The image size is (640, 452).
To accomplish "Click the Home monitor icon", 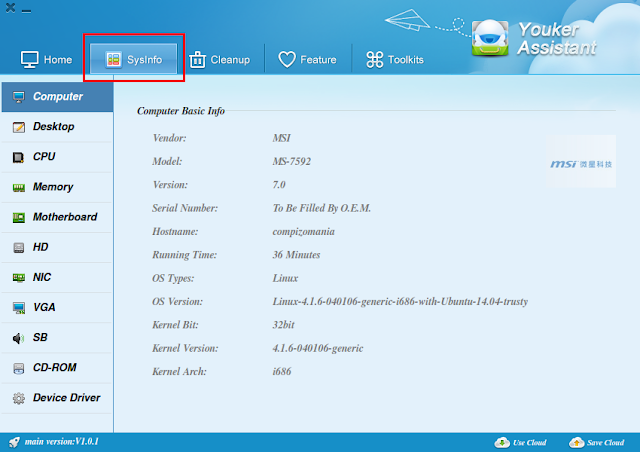I will pyautogui.click(x=29, y=60).
